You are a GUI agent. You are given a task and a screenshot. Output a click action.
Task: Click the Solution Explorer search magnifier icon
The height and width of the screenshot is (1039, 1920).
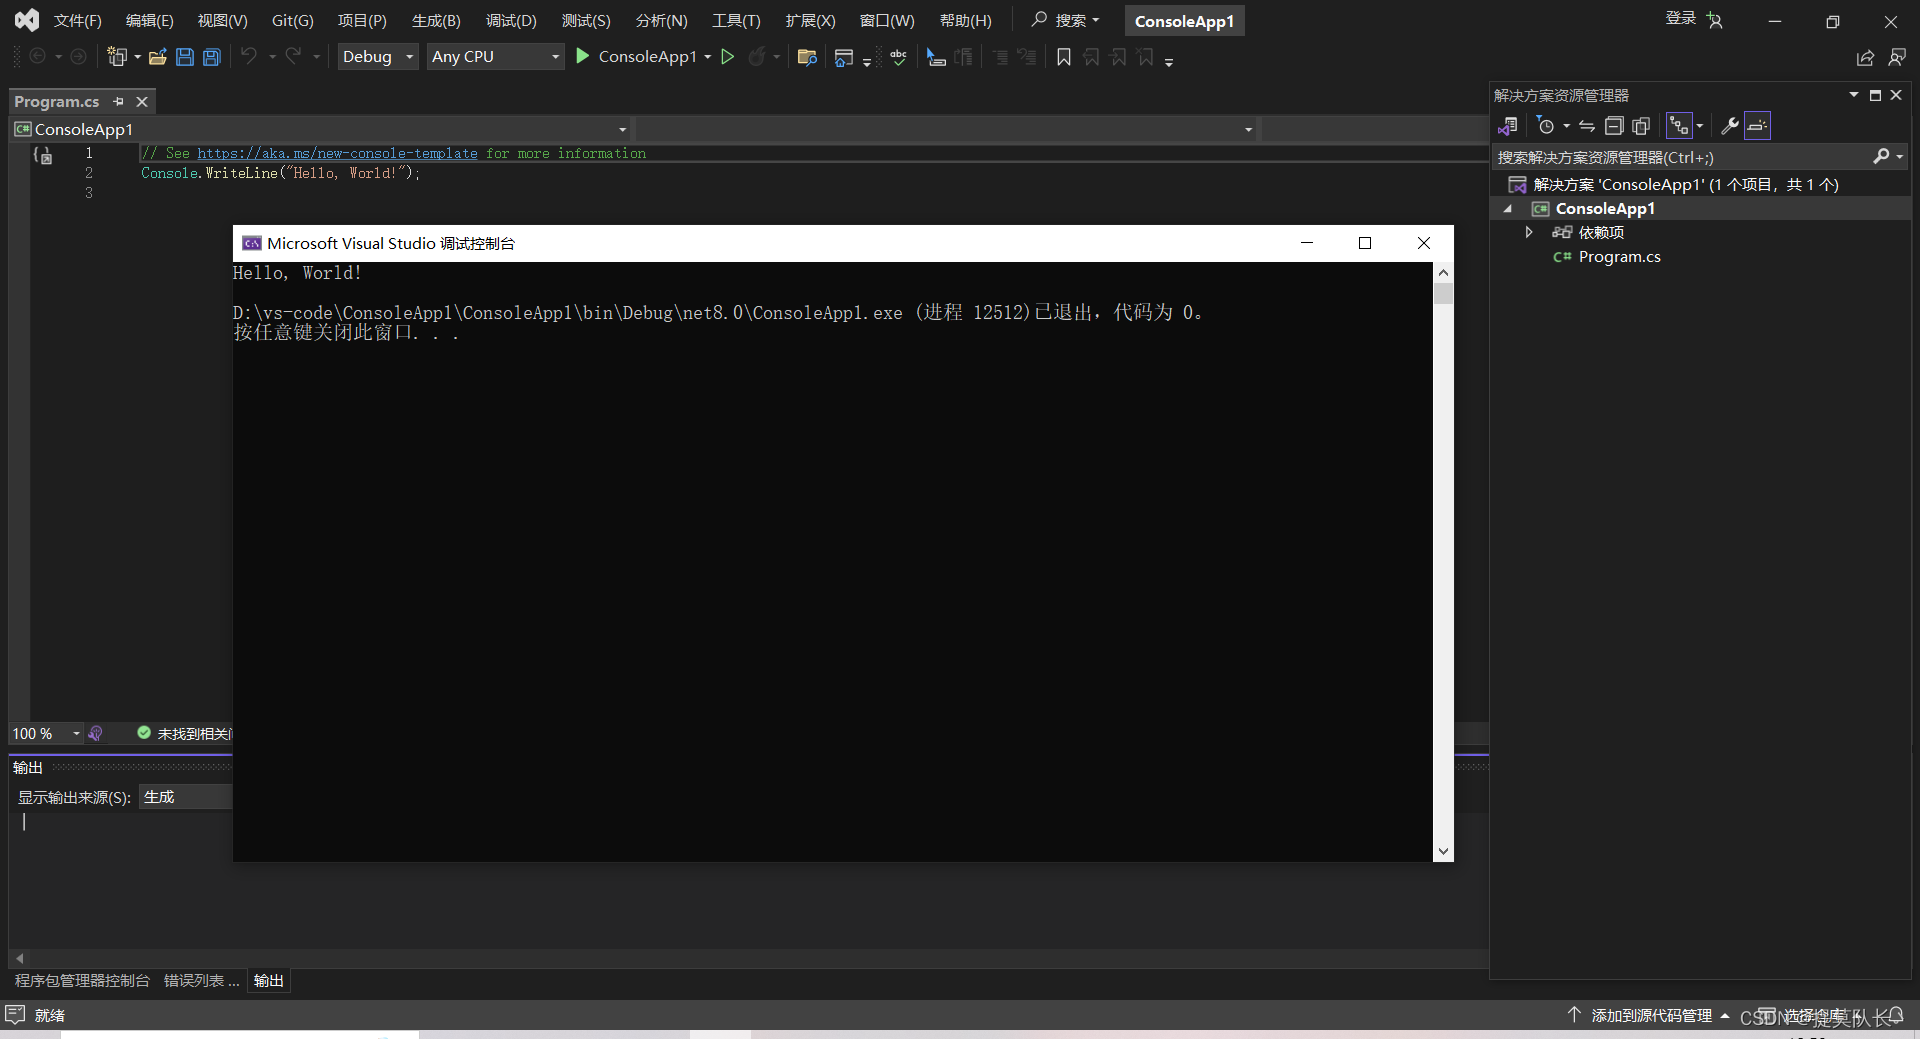click(x=1881, y=157)
